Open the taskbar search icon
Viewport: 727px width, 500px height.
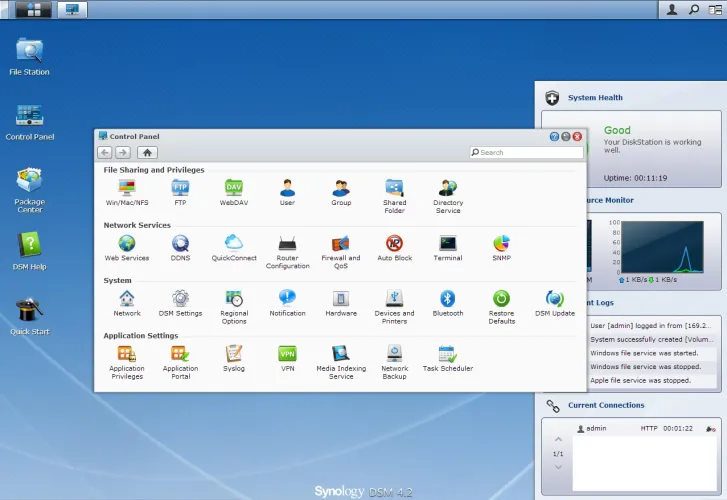694,9
